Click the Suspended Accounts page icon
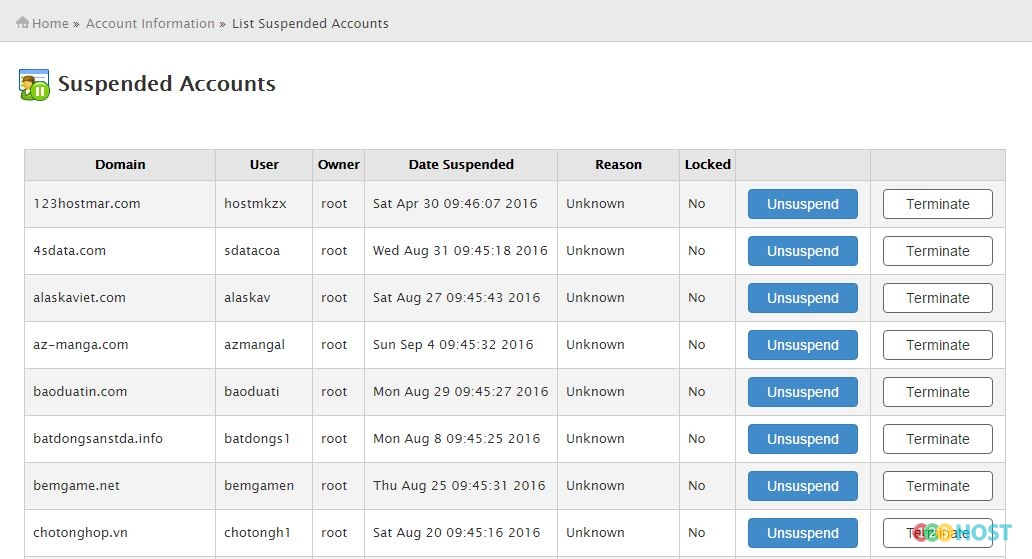This screenshot has width=1032, height=559. click(x=34, y=85)
